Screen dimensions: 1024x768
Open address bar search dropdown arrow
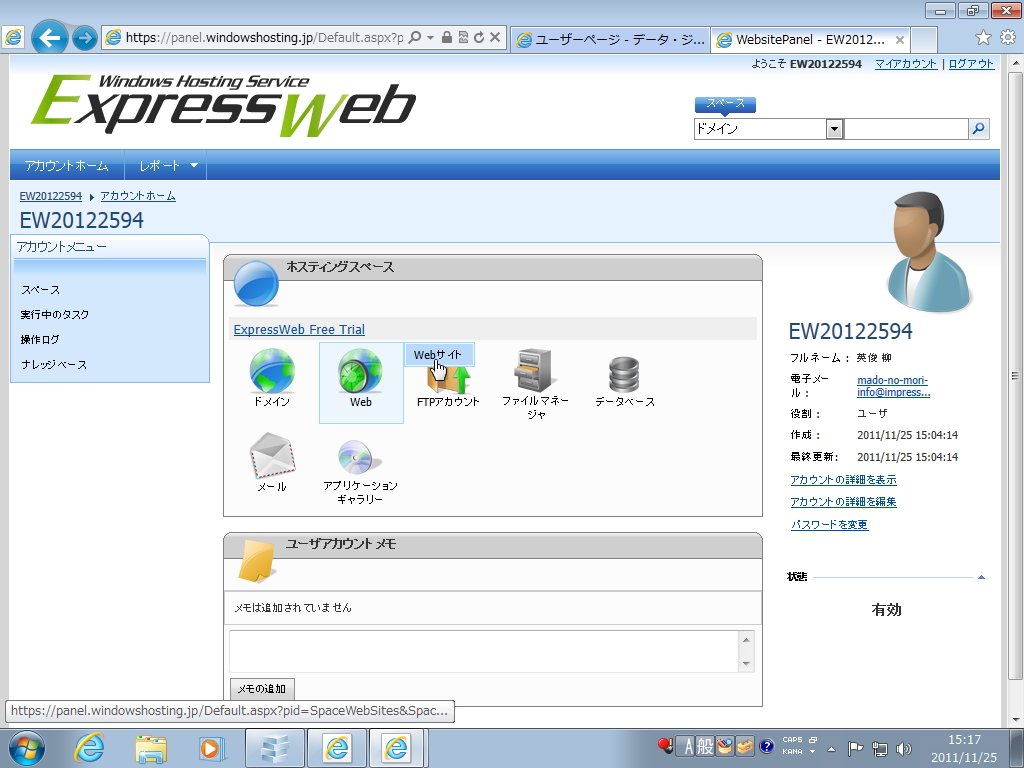(430, 37)
